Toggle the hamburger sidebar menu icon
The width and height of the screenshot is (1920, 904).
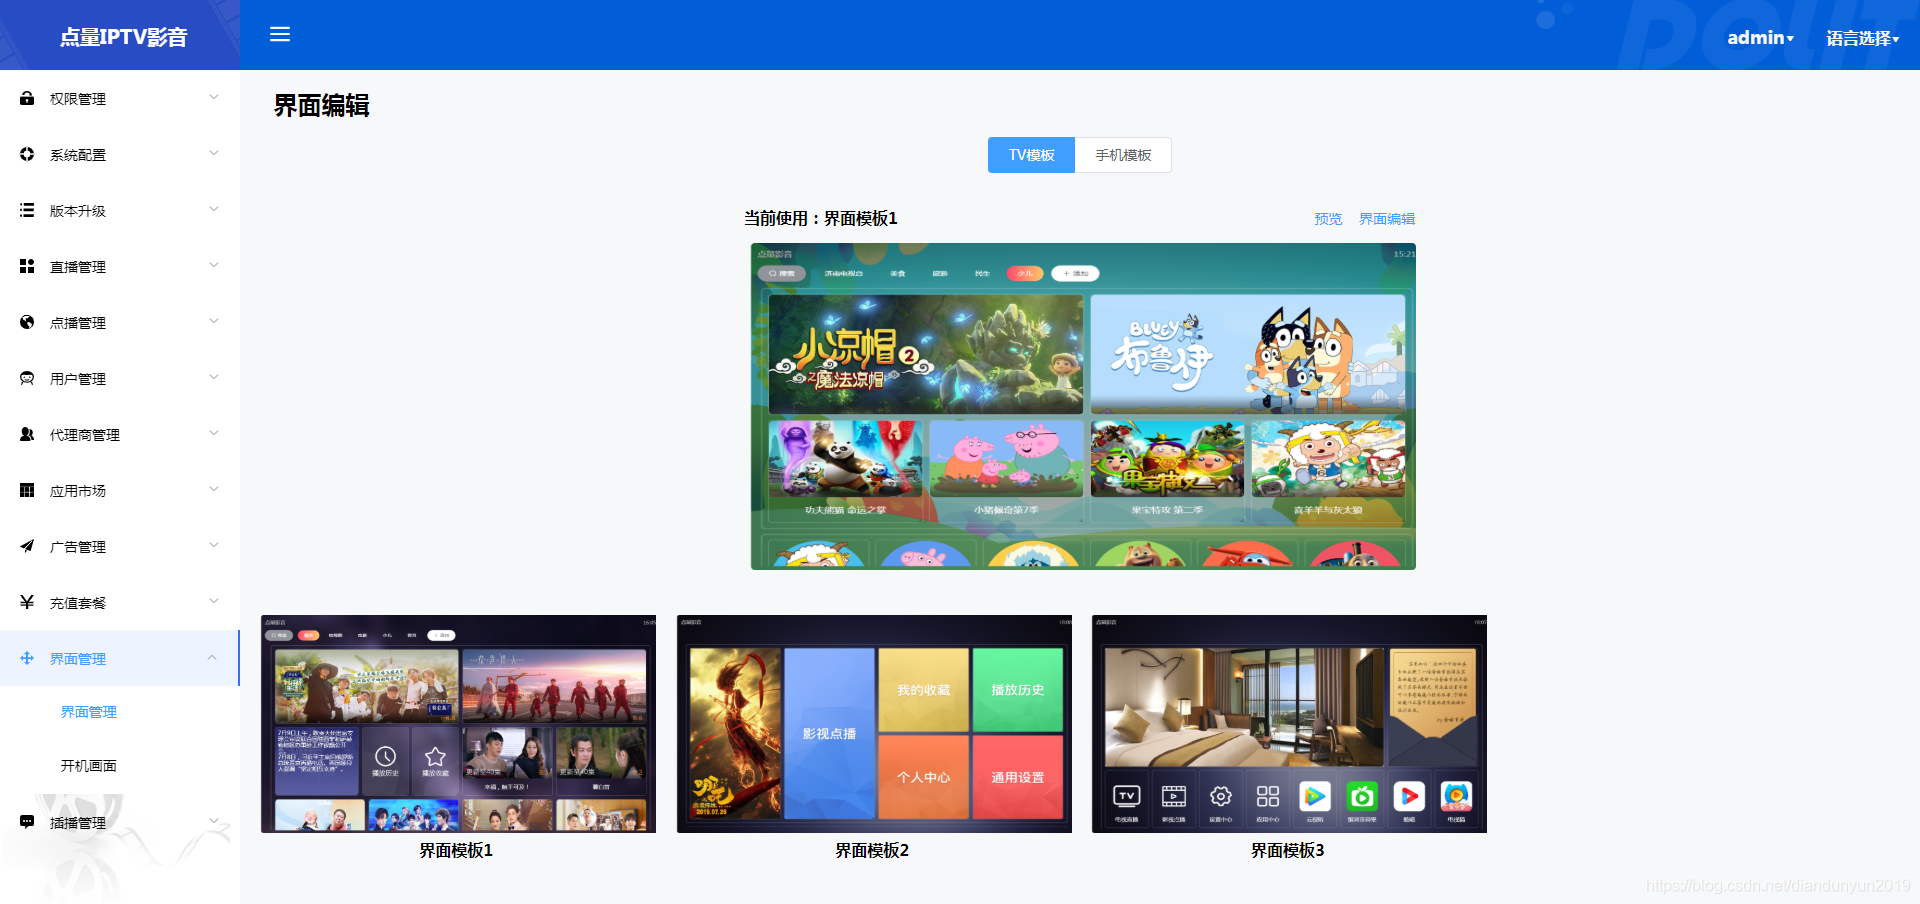tap(280, 34)
